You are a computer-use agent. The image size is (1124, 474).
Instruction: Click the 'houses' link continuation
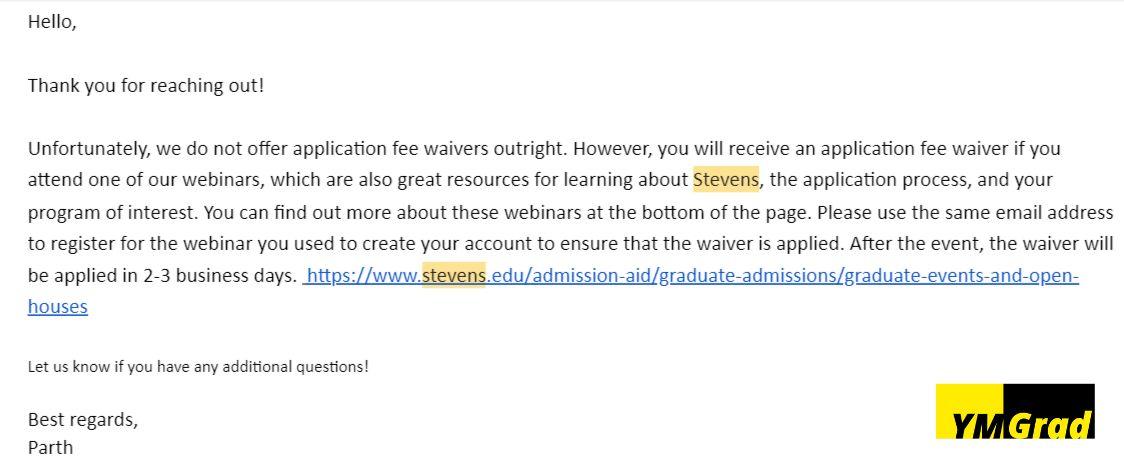57,307
